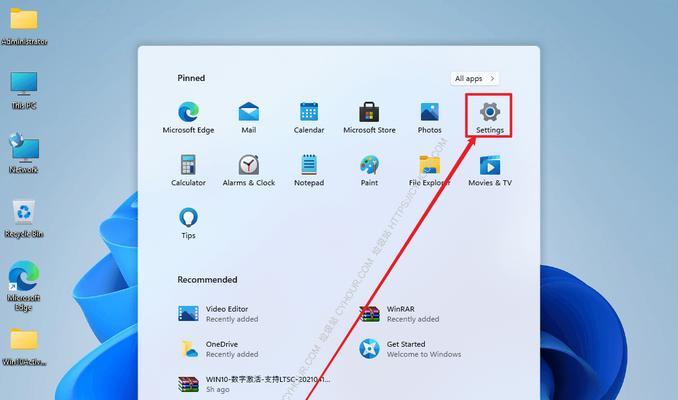
Task: Open the Tips app
Action: click(x=188, y=223)
